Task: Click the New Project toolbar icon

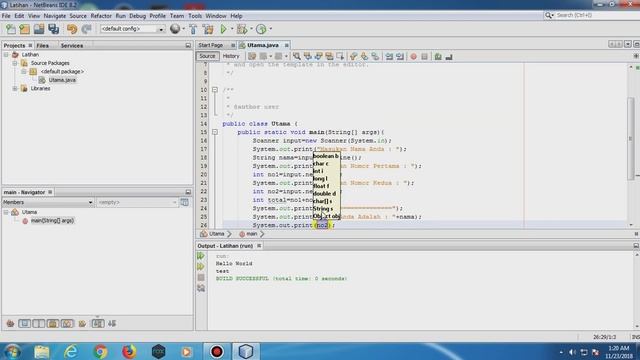Action: click(24, 29)
